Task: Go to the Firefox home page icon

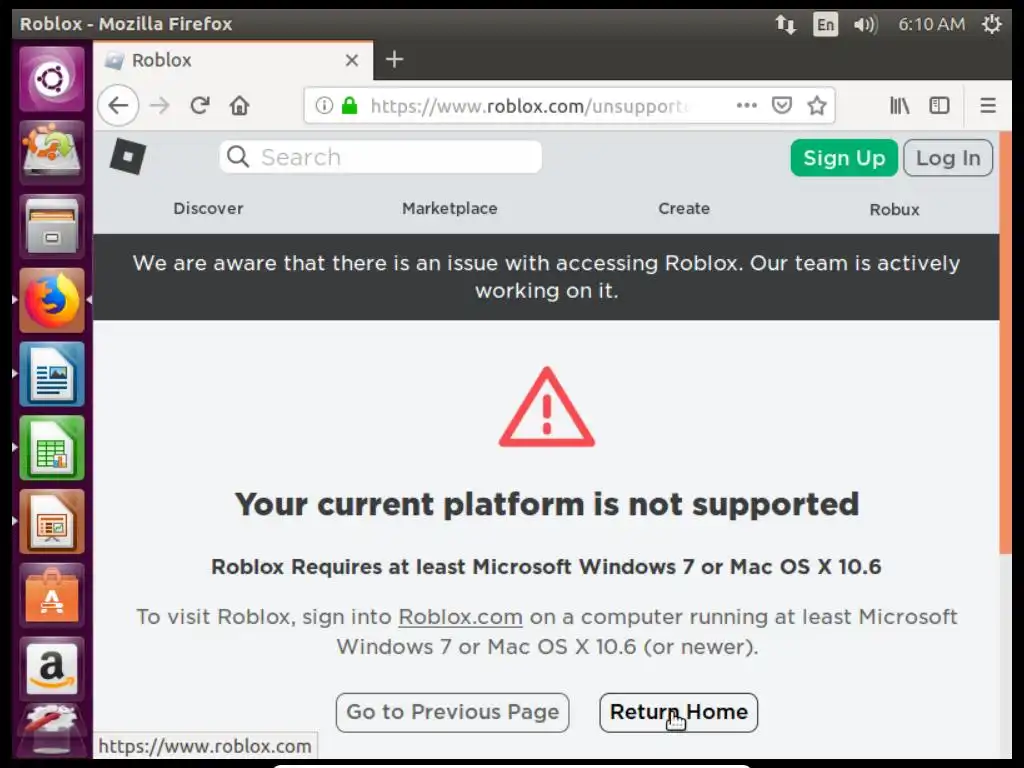Action: pyautogui.click(x=239, y=105)
